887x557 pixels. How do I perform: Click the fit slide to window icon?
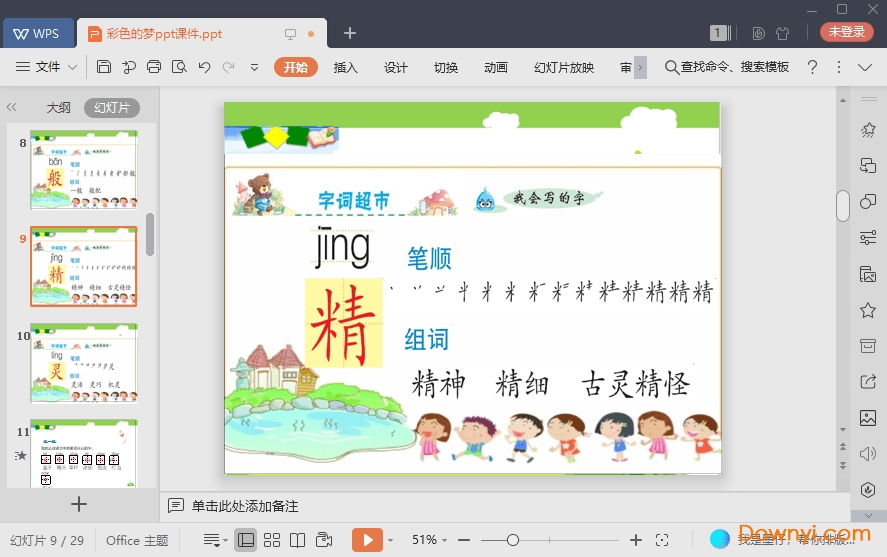[x=661, y=540]
